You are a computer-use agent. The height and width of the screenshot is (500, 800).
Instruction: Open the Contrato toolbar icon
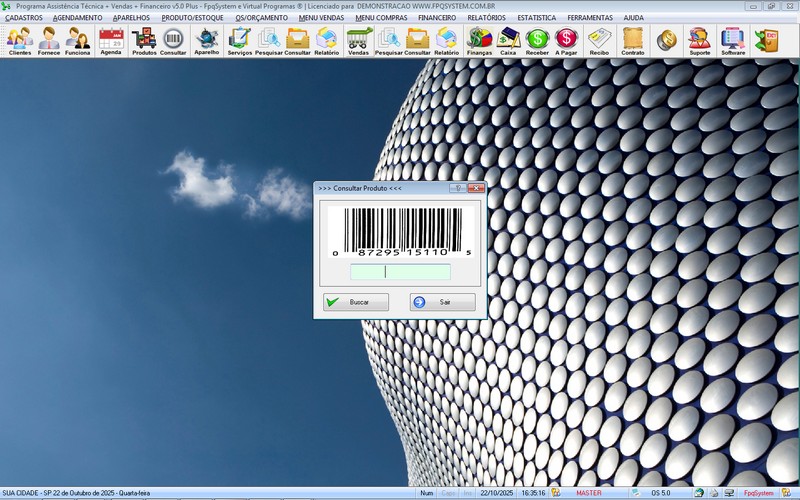[633, 41]
